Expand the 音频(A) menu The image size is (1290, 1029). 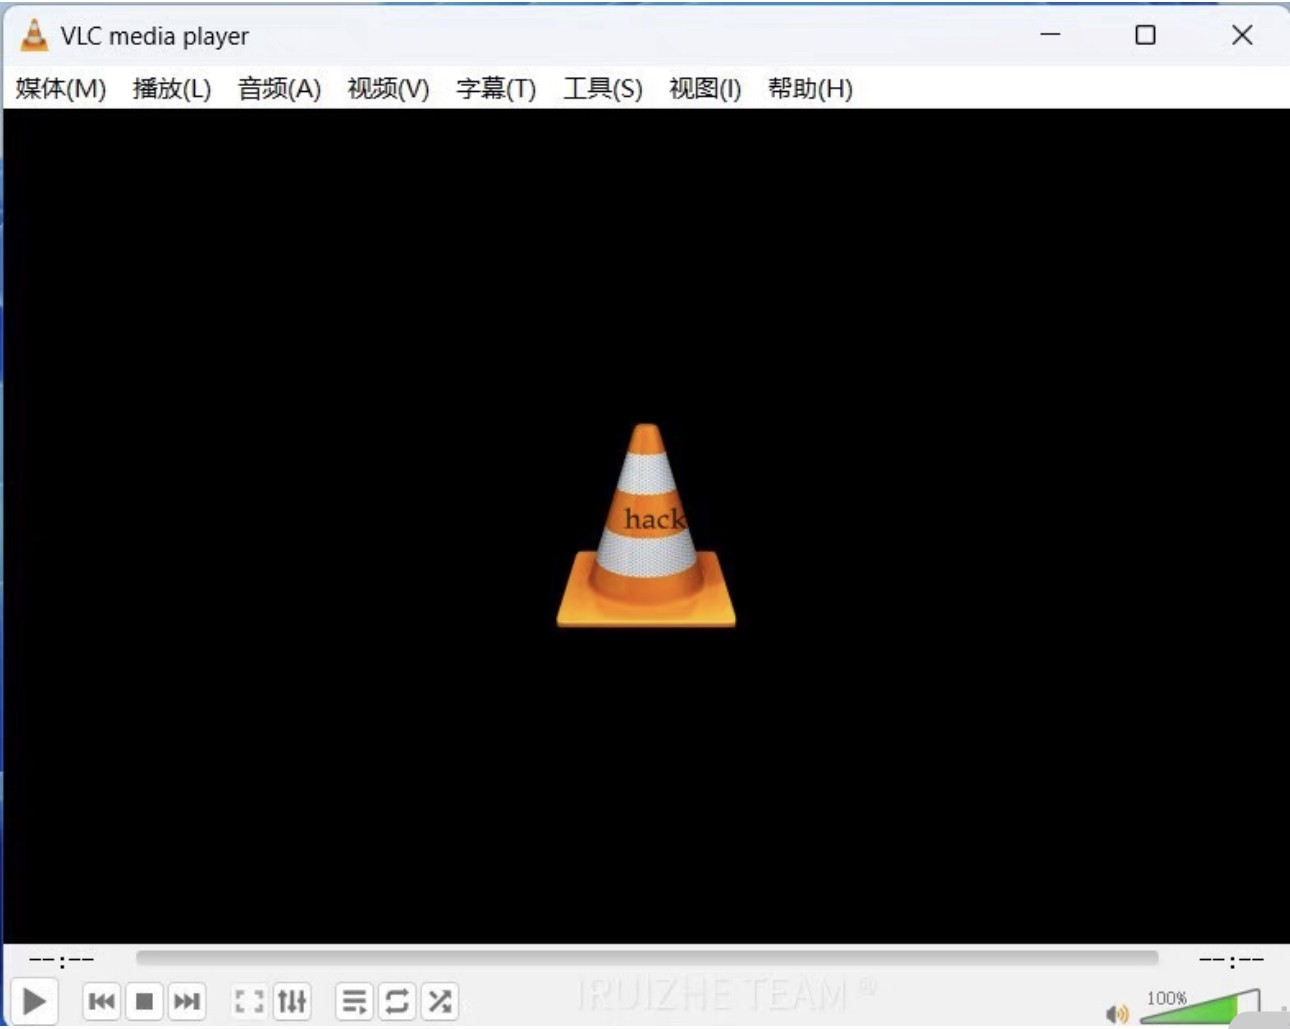point(279,89)
